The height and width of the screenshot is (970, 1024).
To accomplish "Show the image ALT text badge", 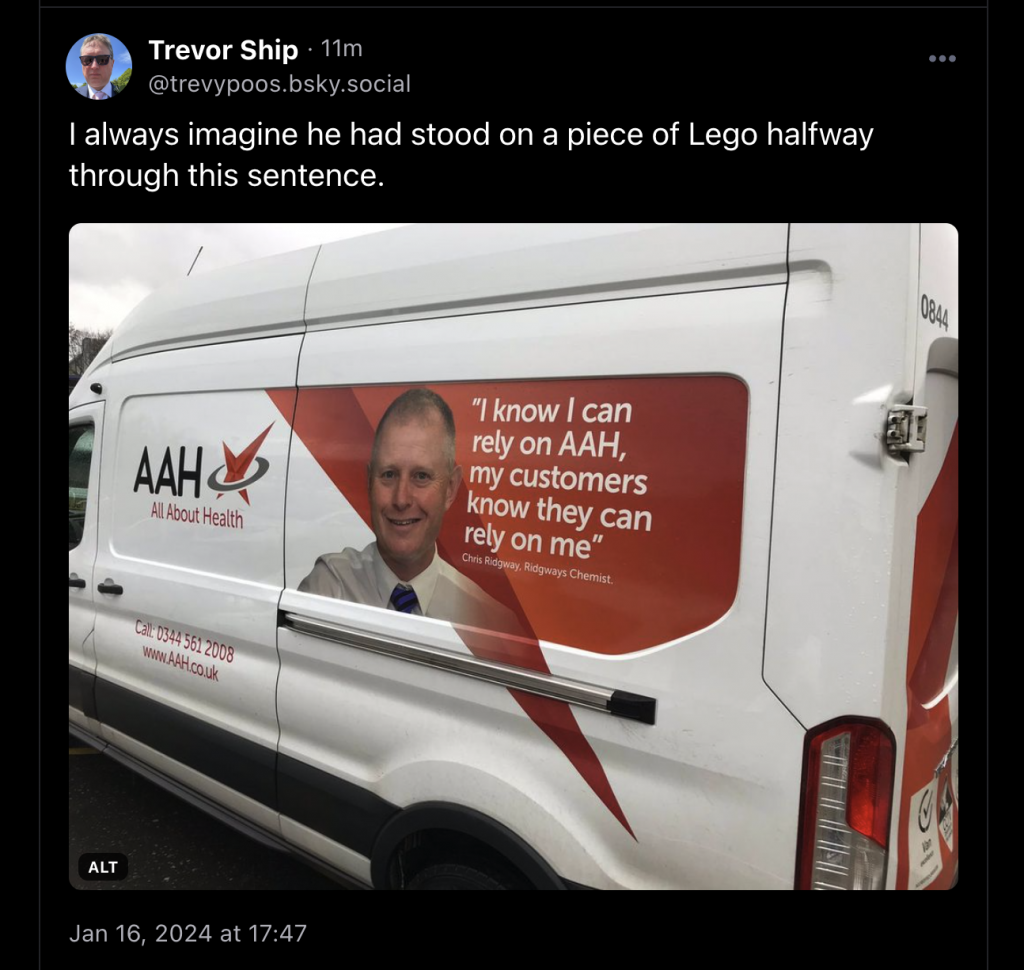I will coord(103,867).
